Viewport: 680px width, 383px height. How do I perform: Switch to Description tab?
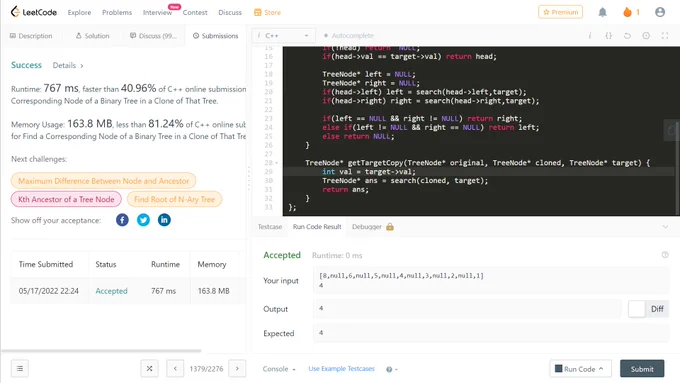tap(31, 36)
